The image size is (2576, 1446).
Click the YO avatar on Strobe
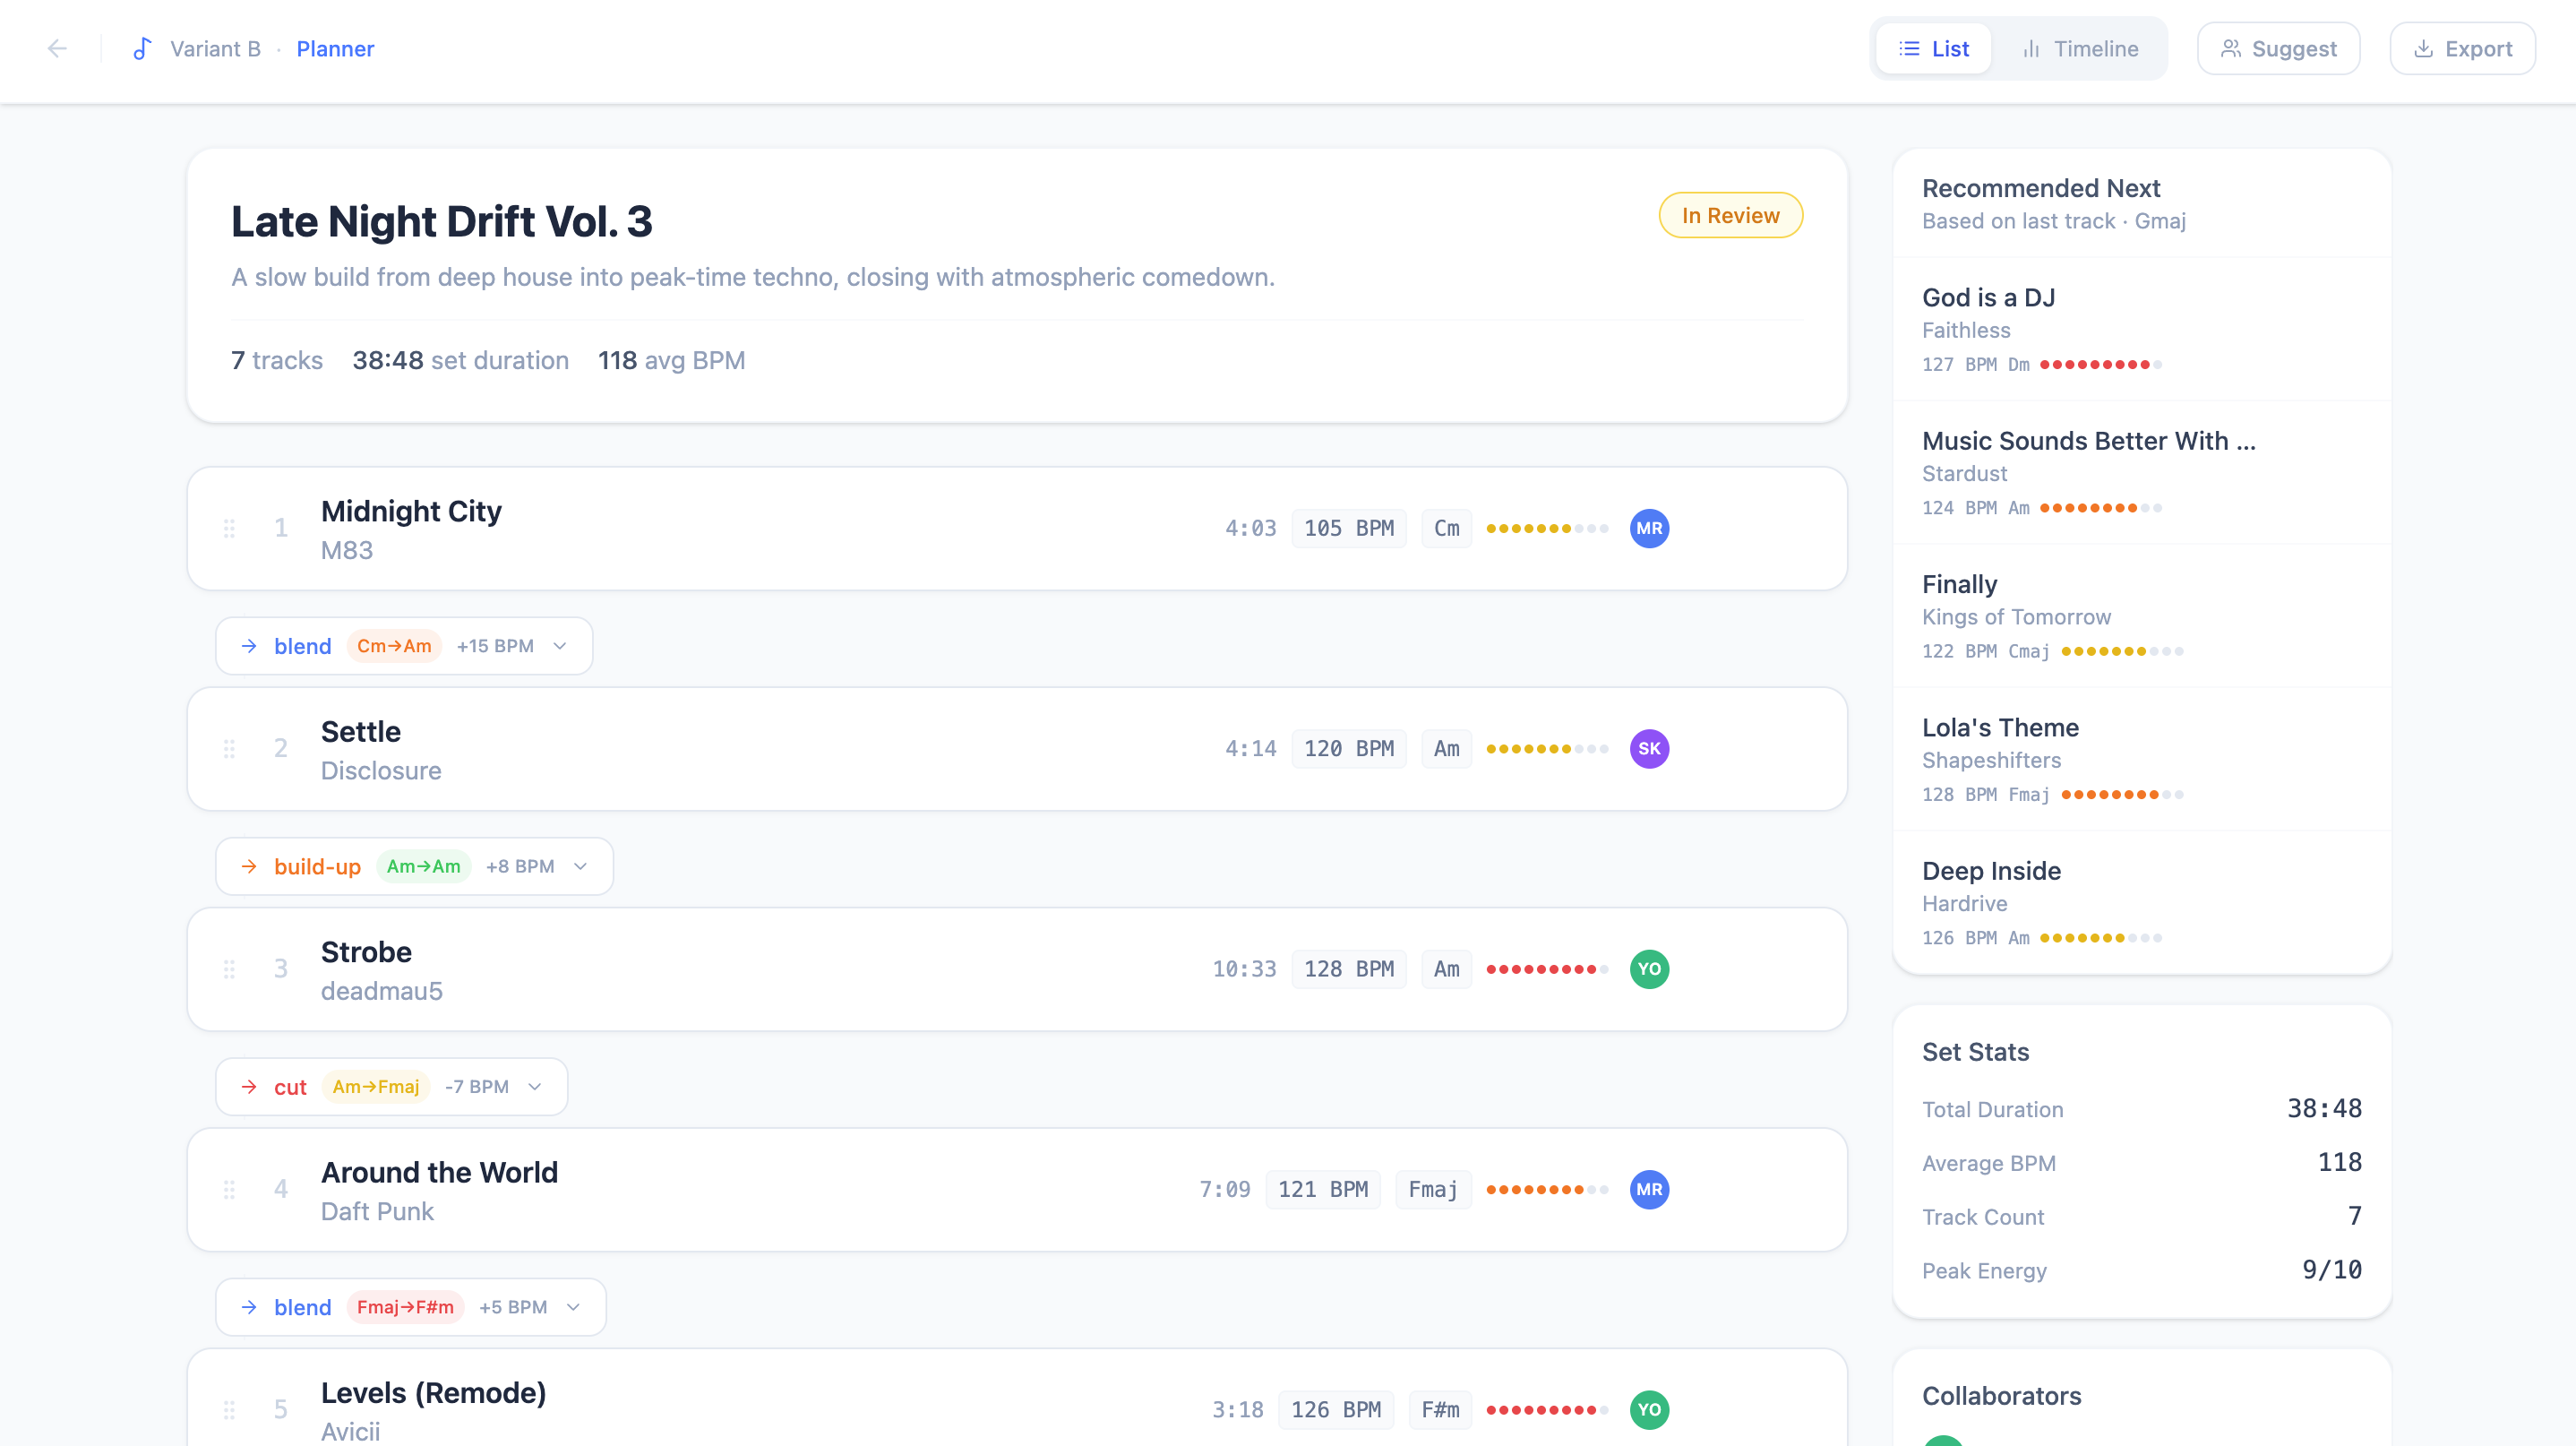point(1649,969)
